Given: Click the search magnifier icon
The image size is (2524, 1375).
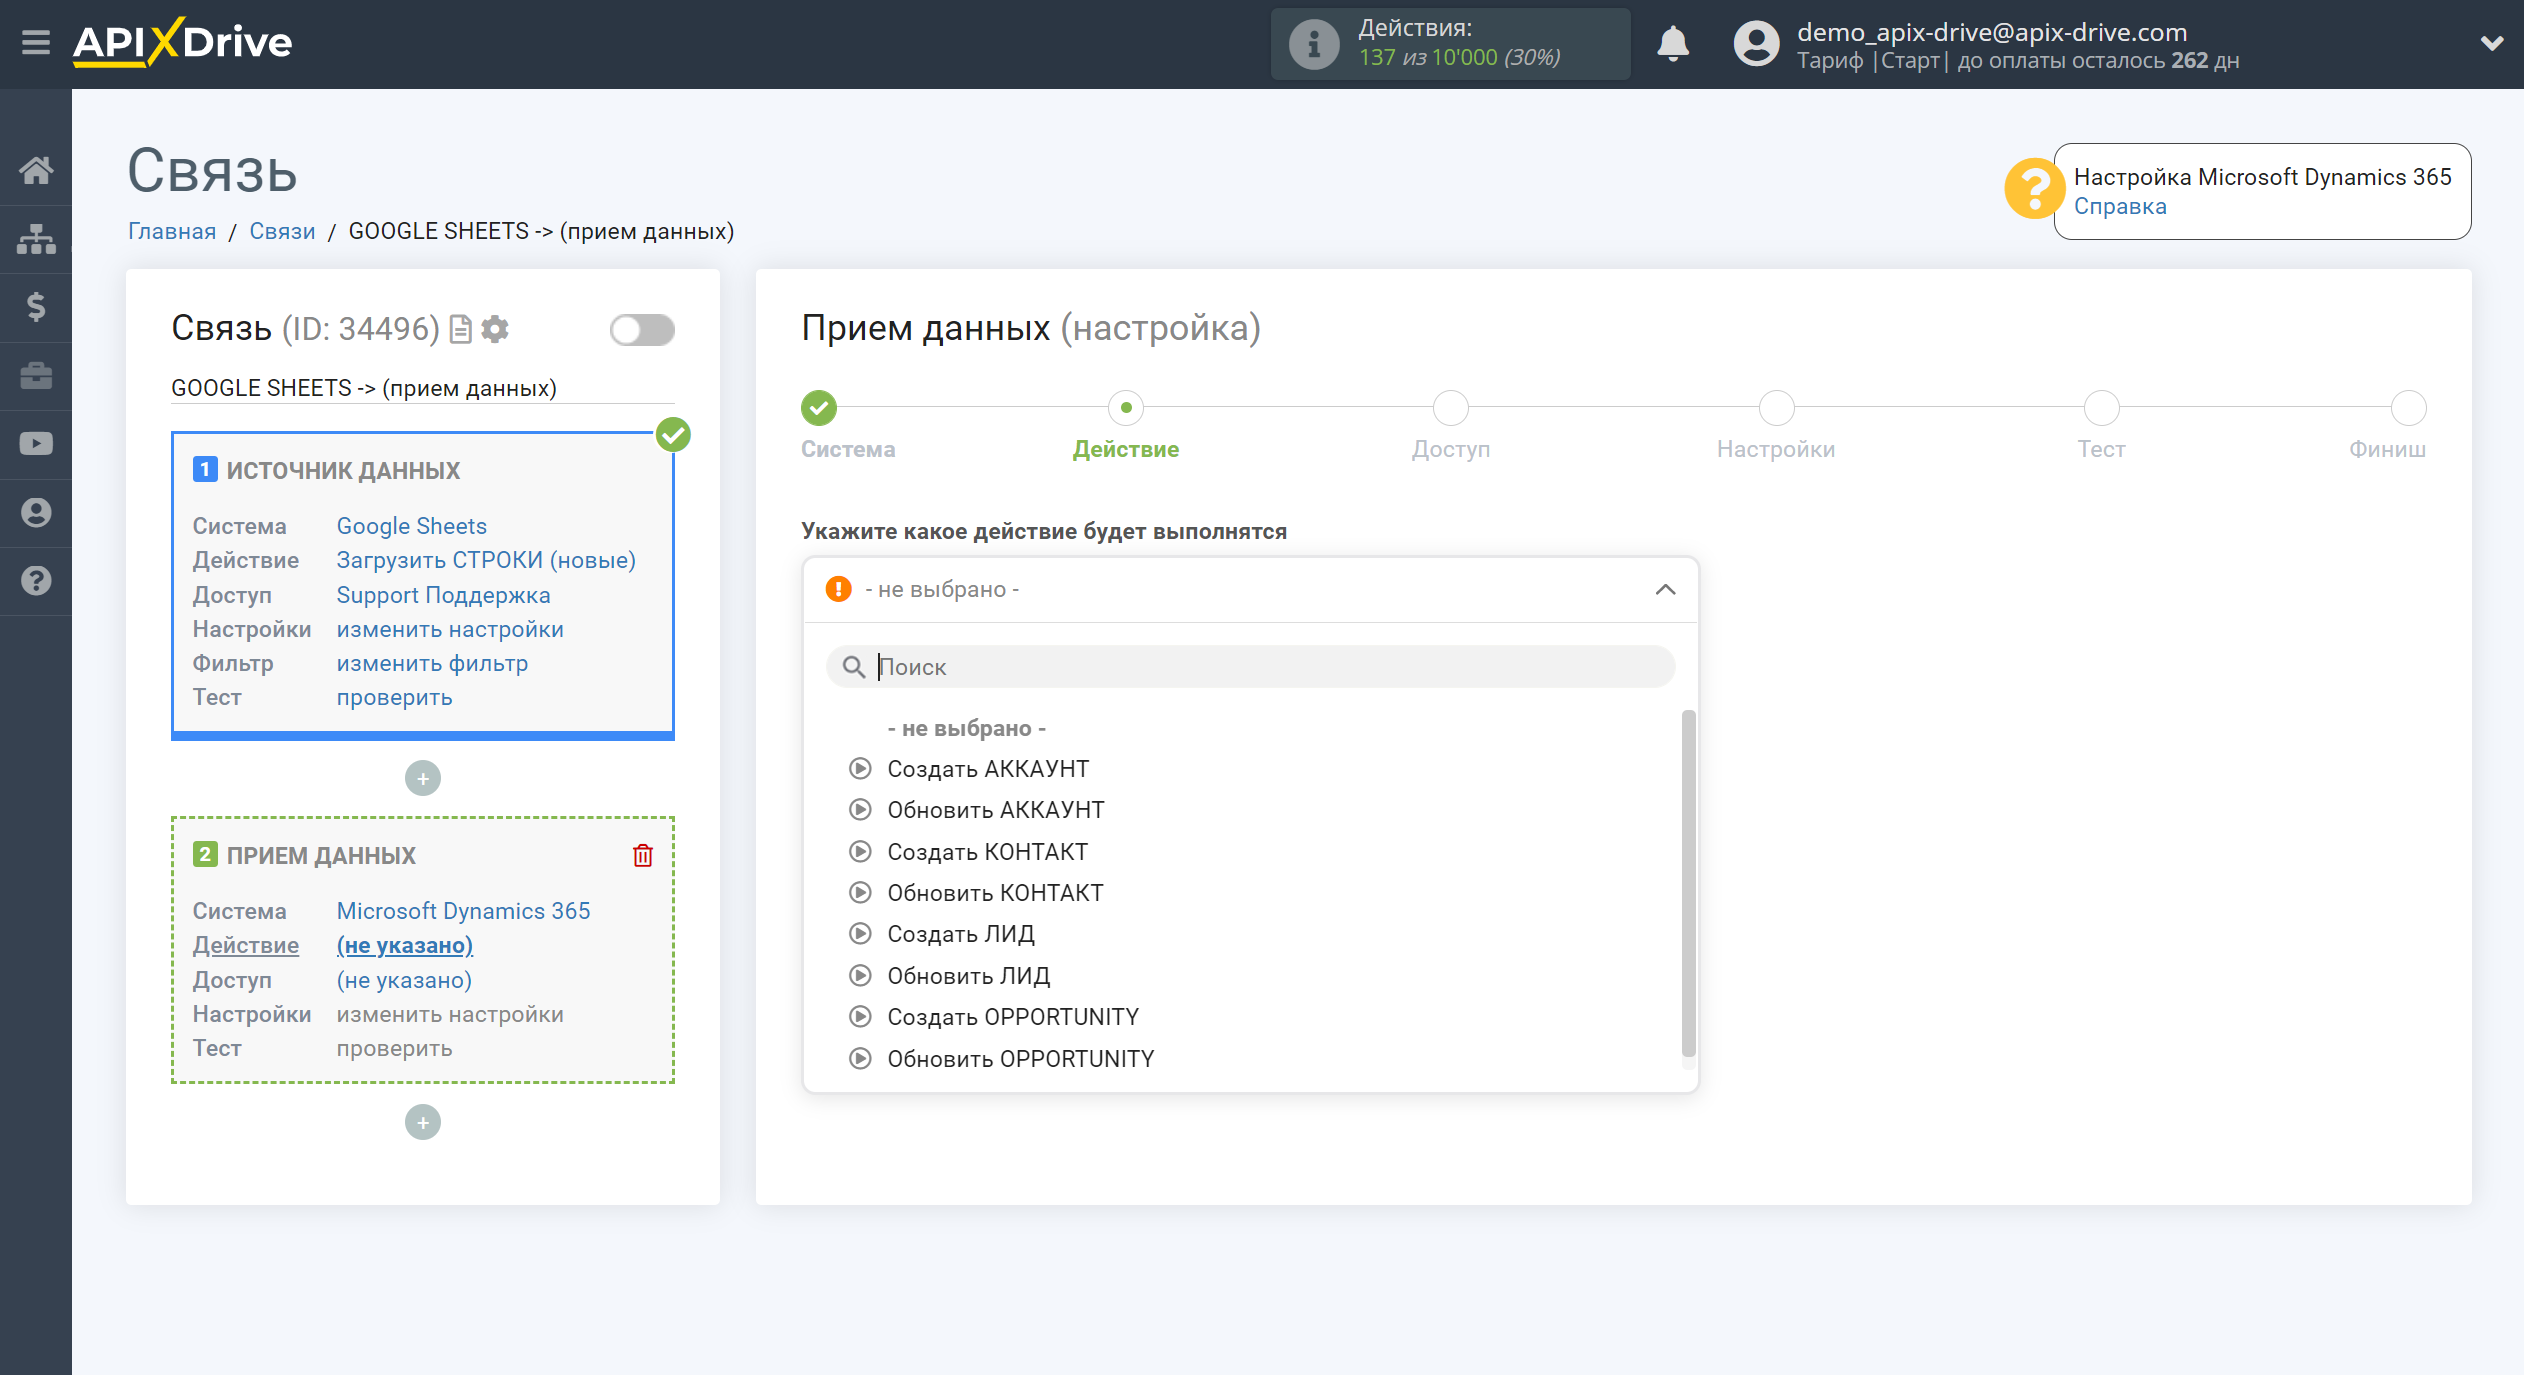Looking at the screenshot, I should click(x=853, y=667).
